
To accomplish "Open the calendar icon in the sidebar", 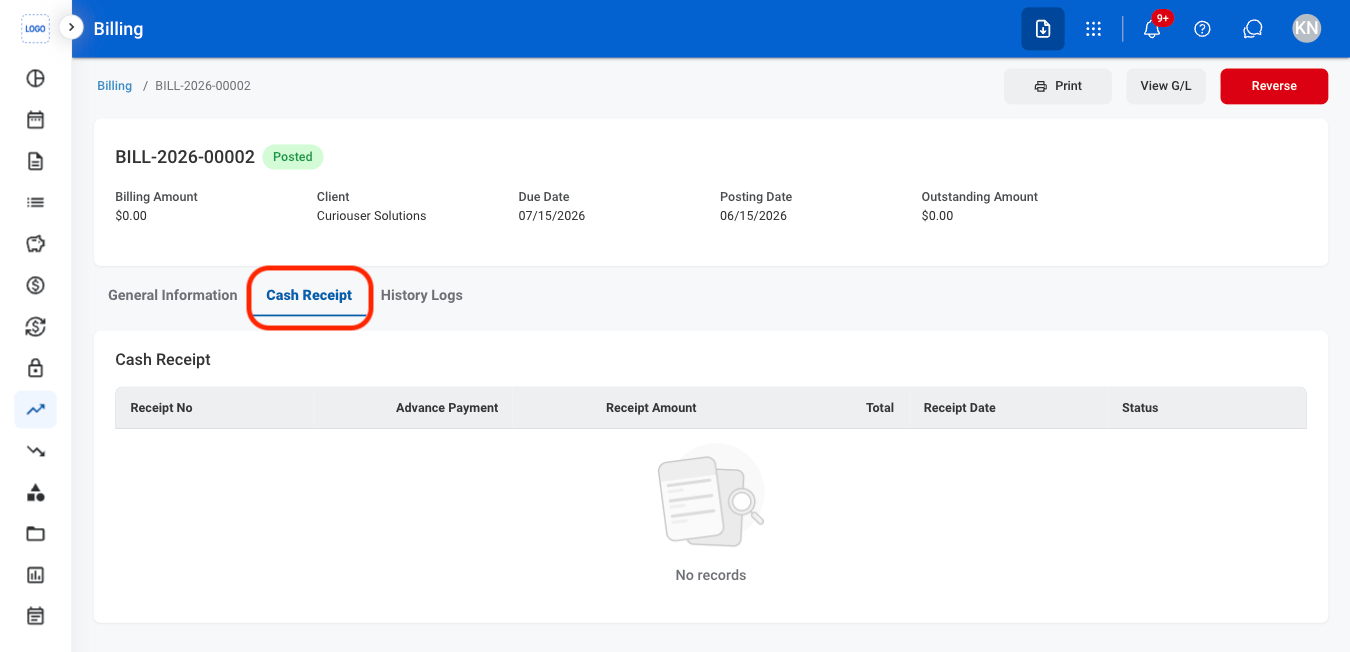I will click(35, 120).
